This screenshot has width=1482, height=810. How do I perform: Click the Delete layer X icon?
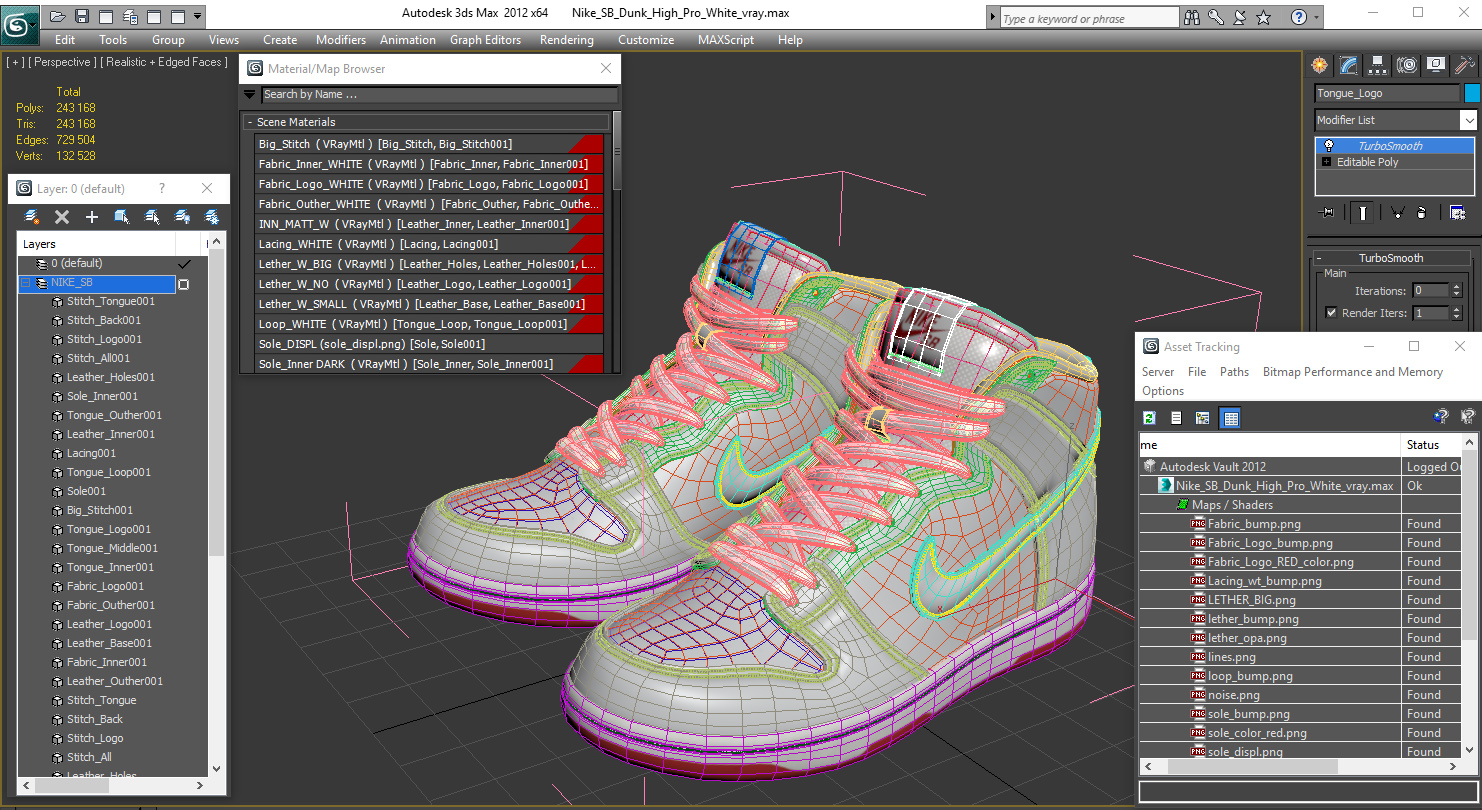62,216
